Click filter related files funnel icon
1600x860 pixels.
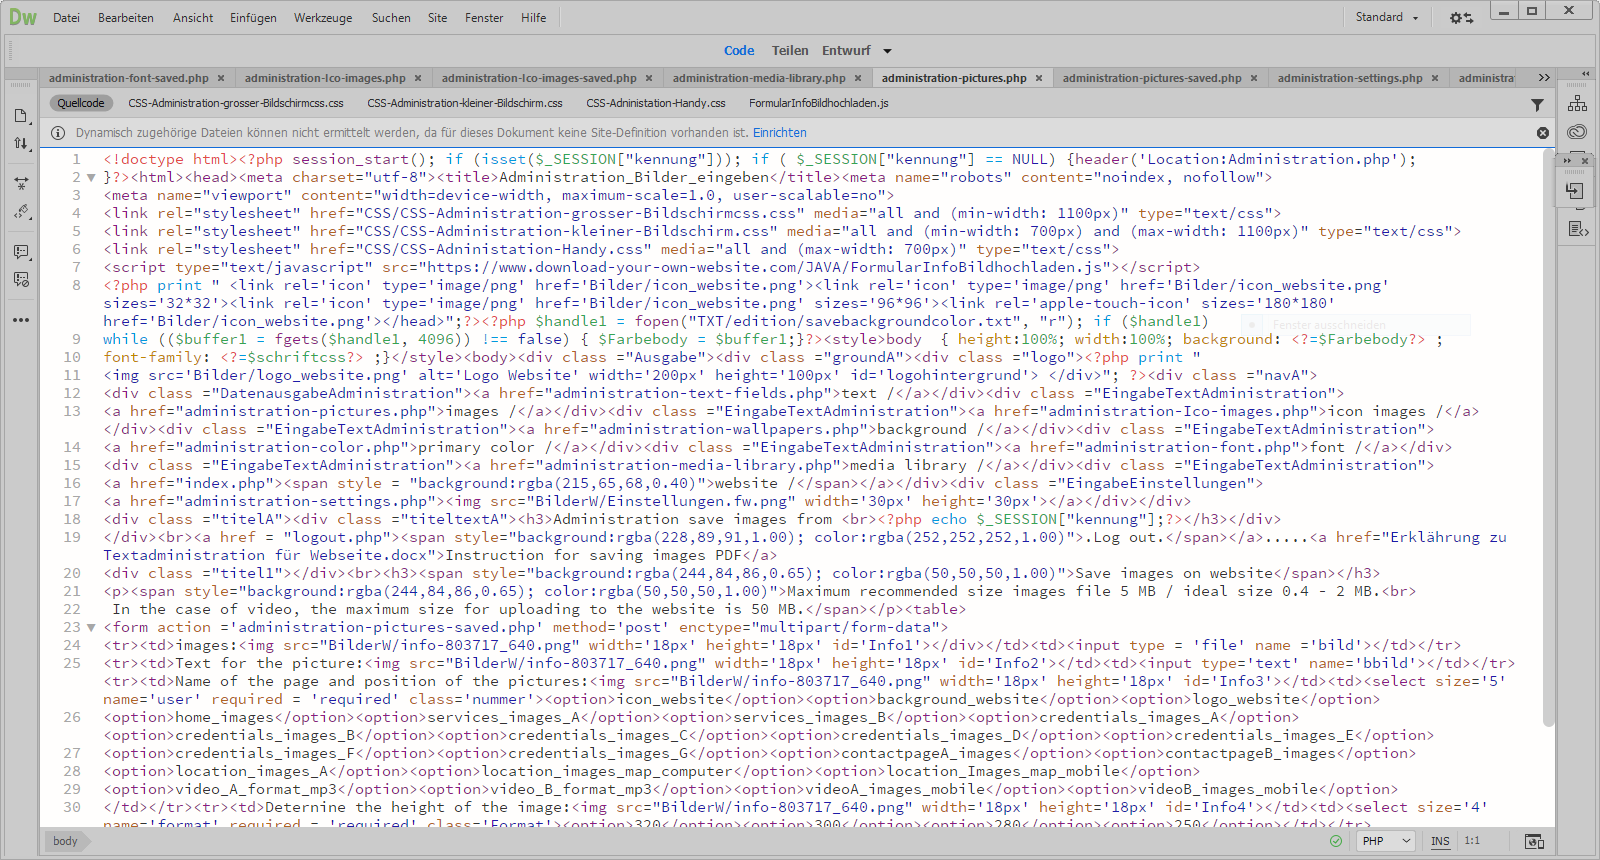[1537, 104]
